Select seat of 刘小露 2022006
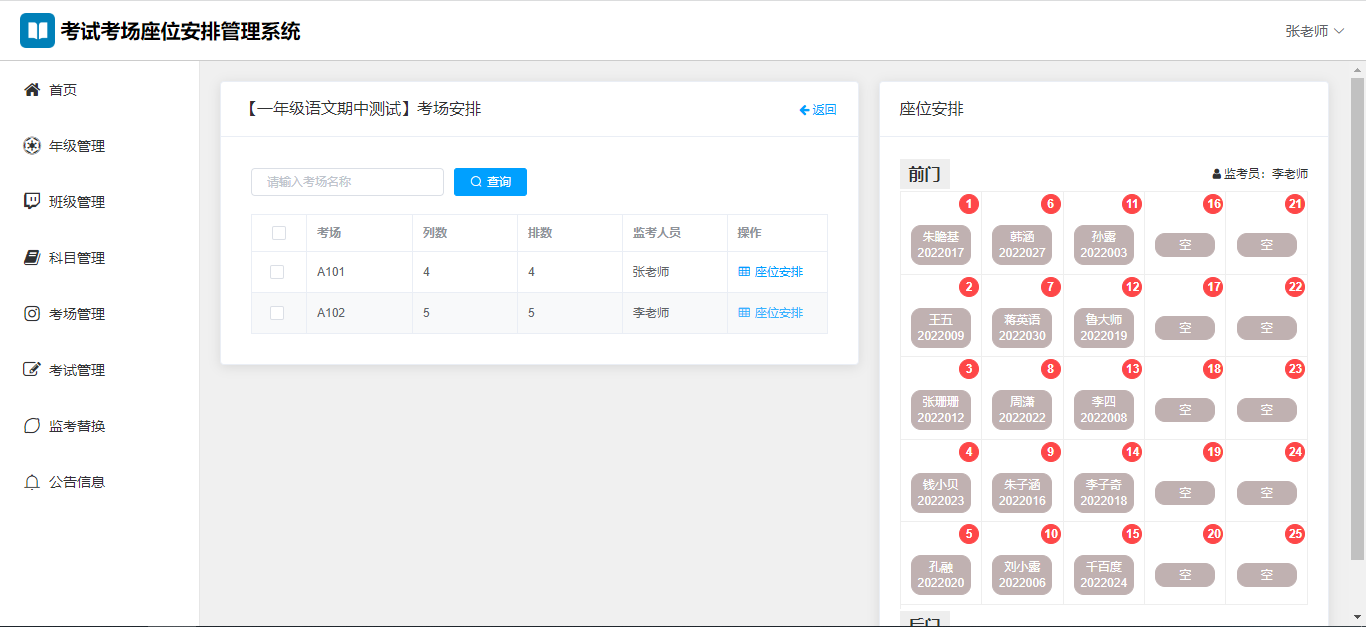 pyautogui.click(x=1022, y=575)
